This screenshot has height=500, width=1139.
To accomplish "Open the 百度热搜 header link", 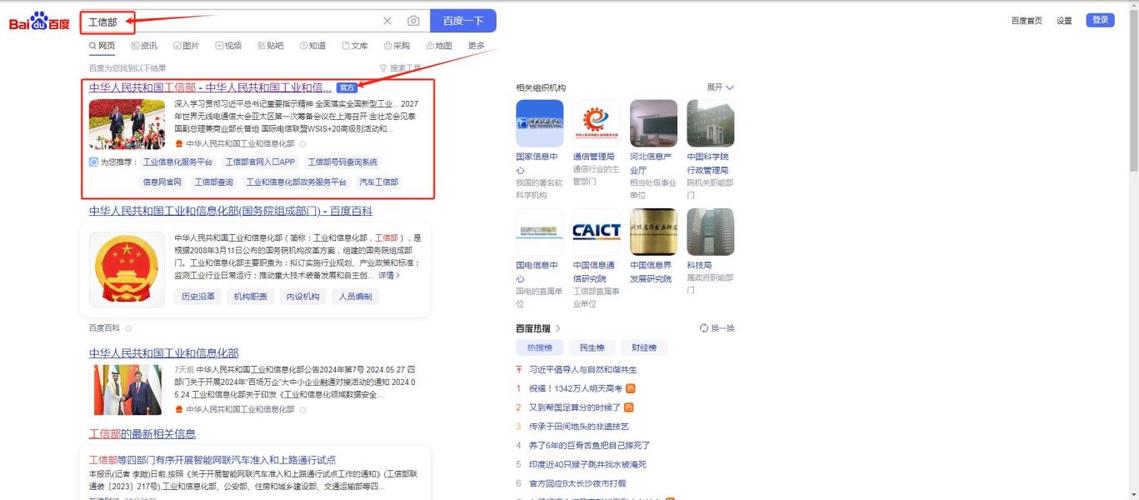I will [538, 328].
